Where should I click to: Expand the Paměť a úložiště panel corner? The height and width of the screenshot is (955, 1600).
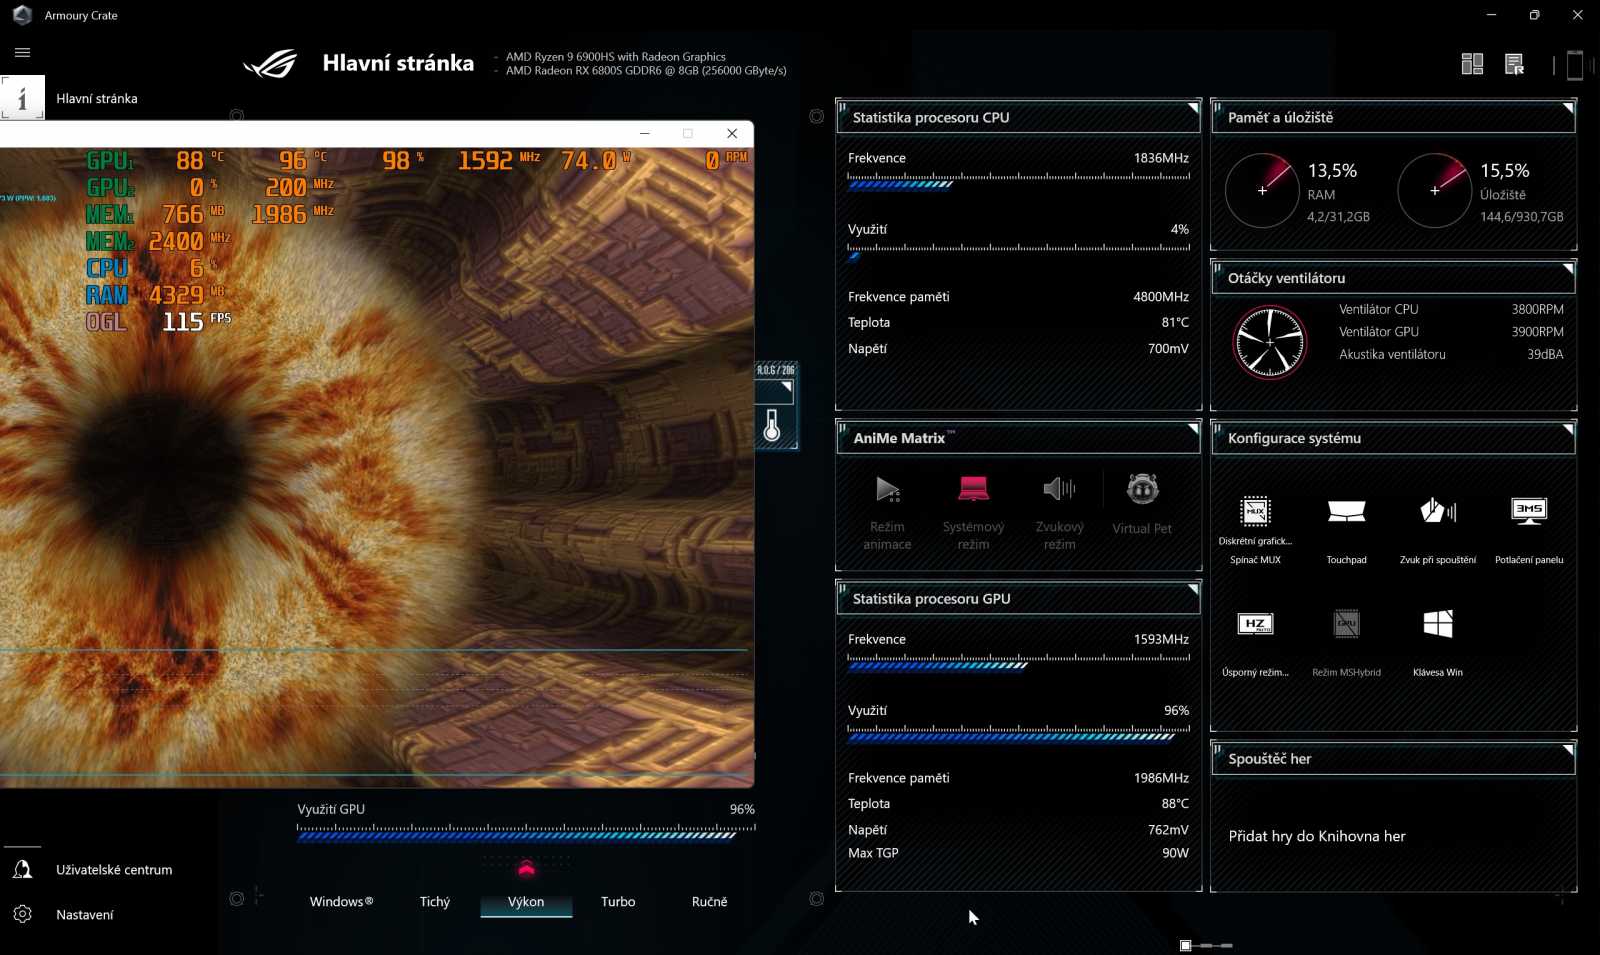click(1568, 108)
